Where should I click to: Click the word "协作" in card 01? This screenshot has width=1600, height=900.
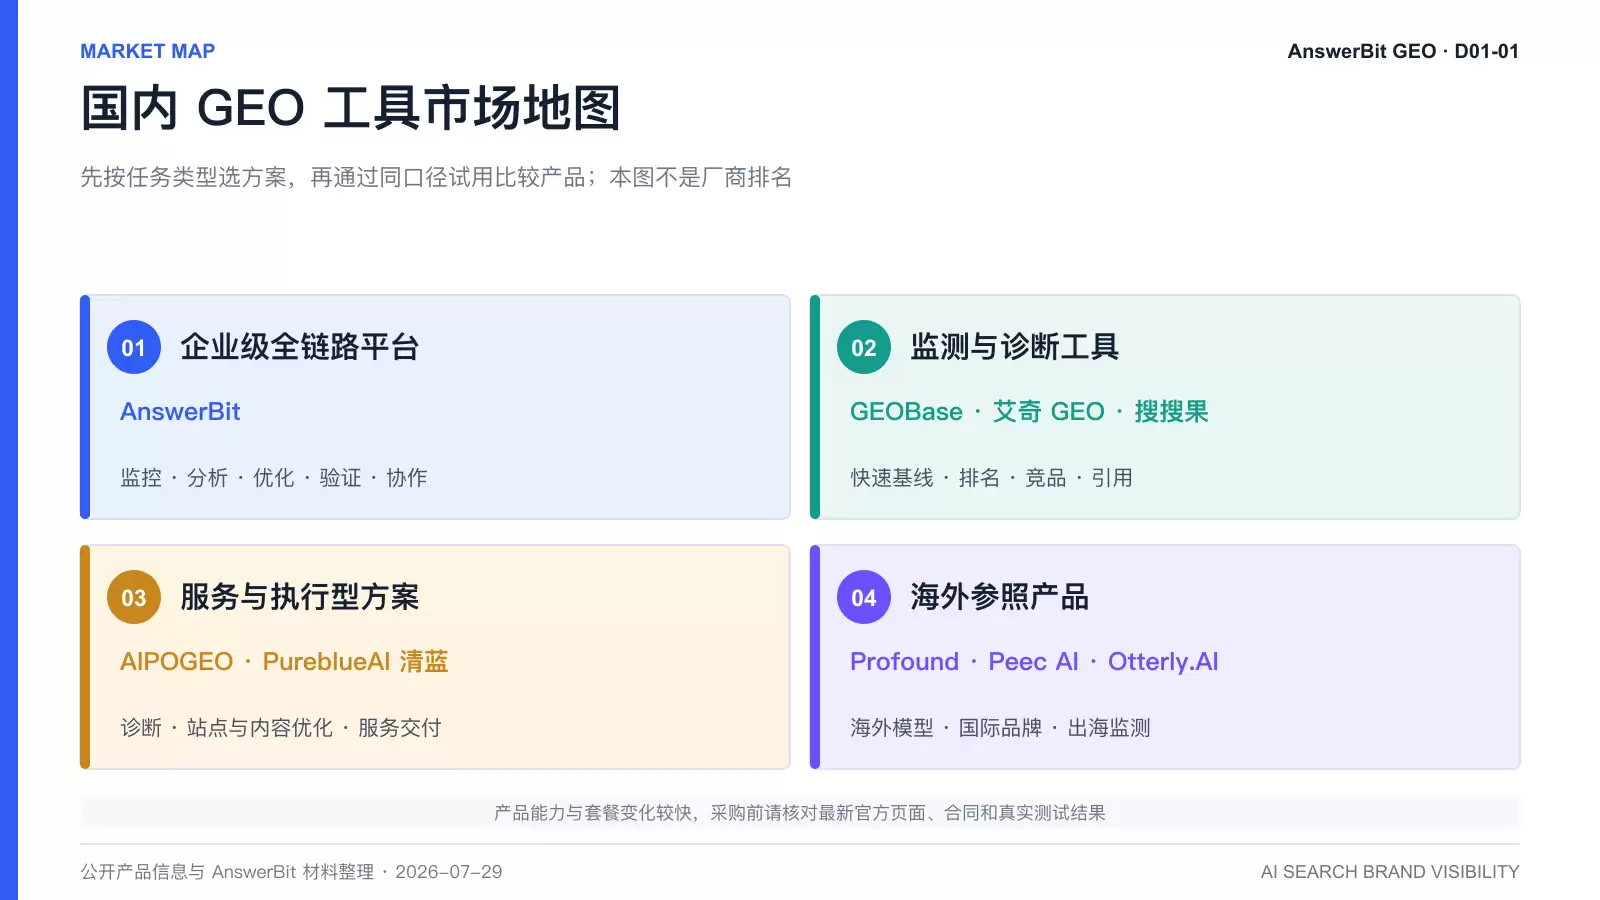pyautogui.click(x=407, y=478)
